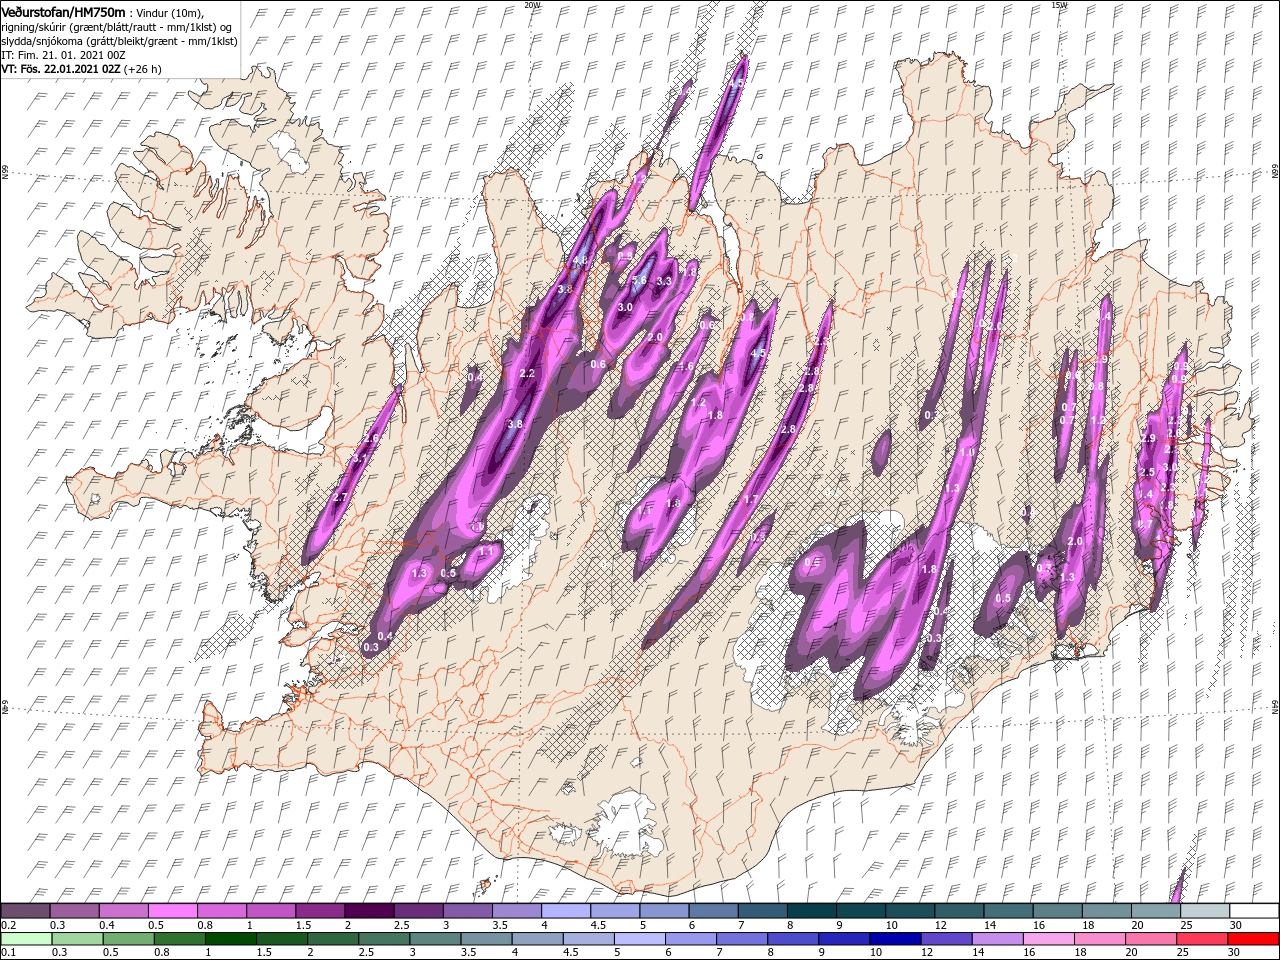Click the 3.1 value in the western snow band

click(361, 458)
